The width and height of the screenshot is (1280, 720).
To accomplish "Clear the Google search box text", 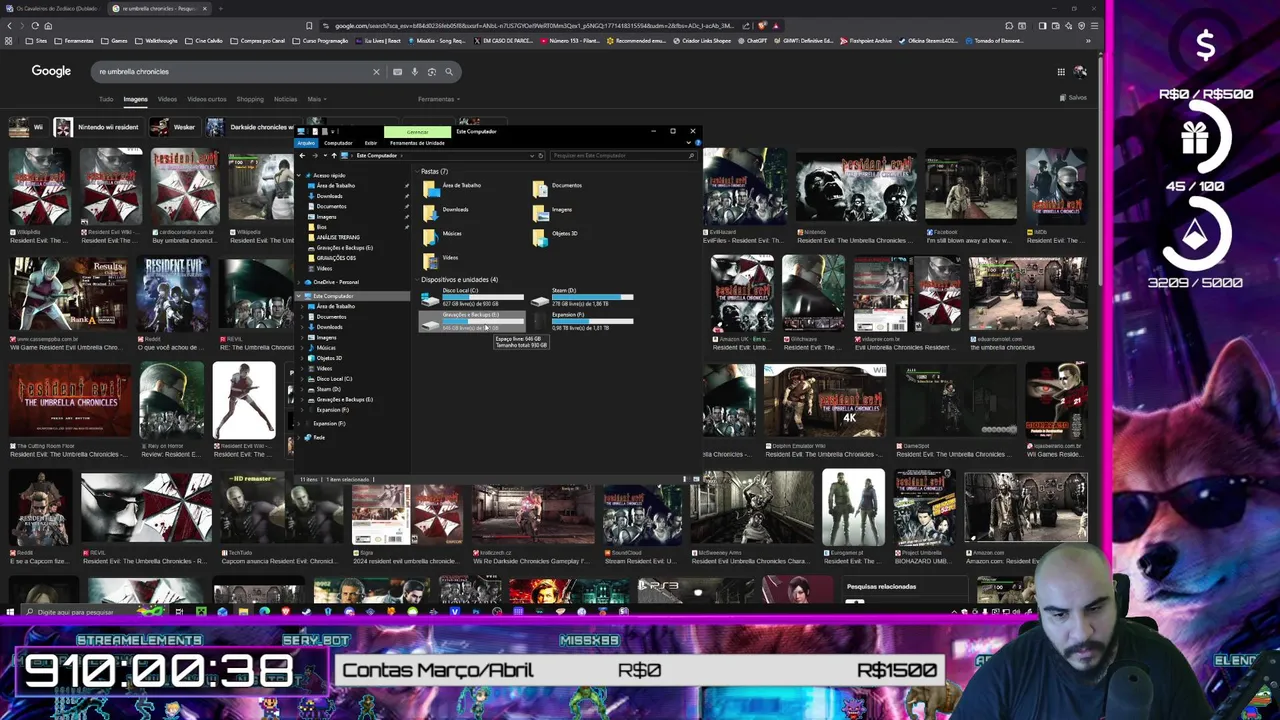I will (x=376, y=72).
